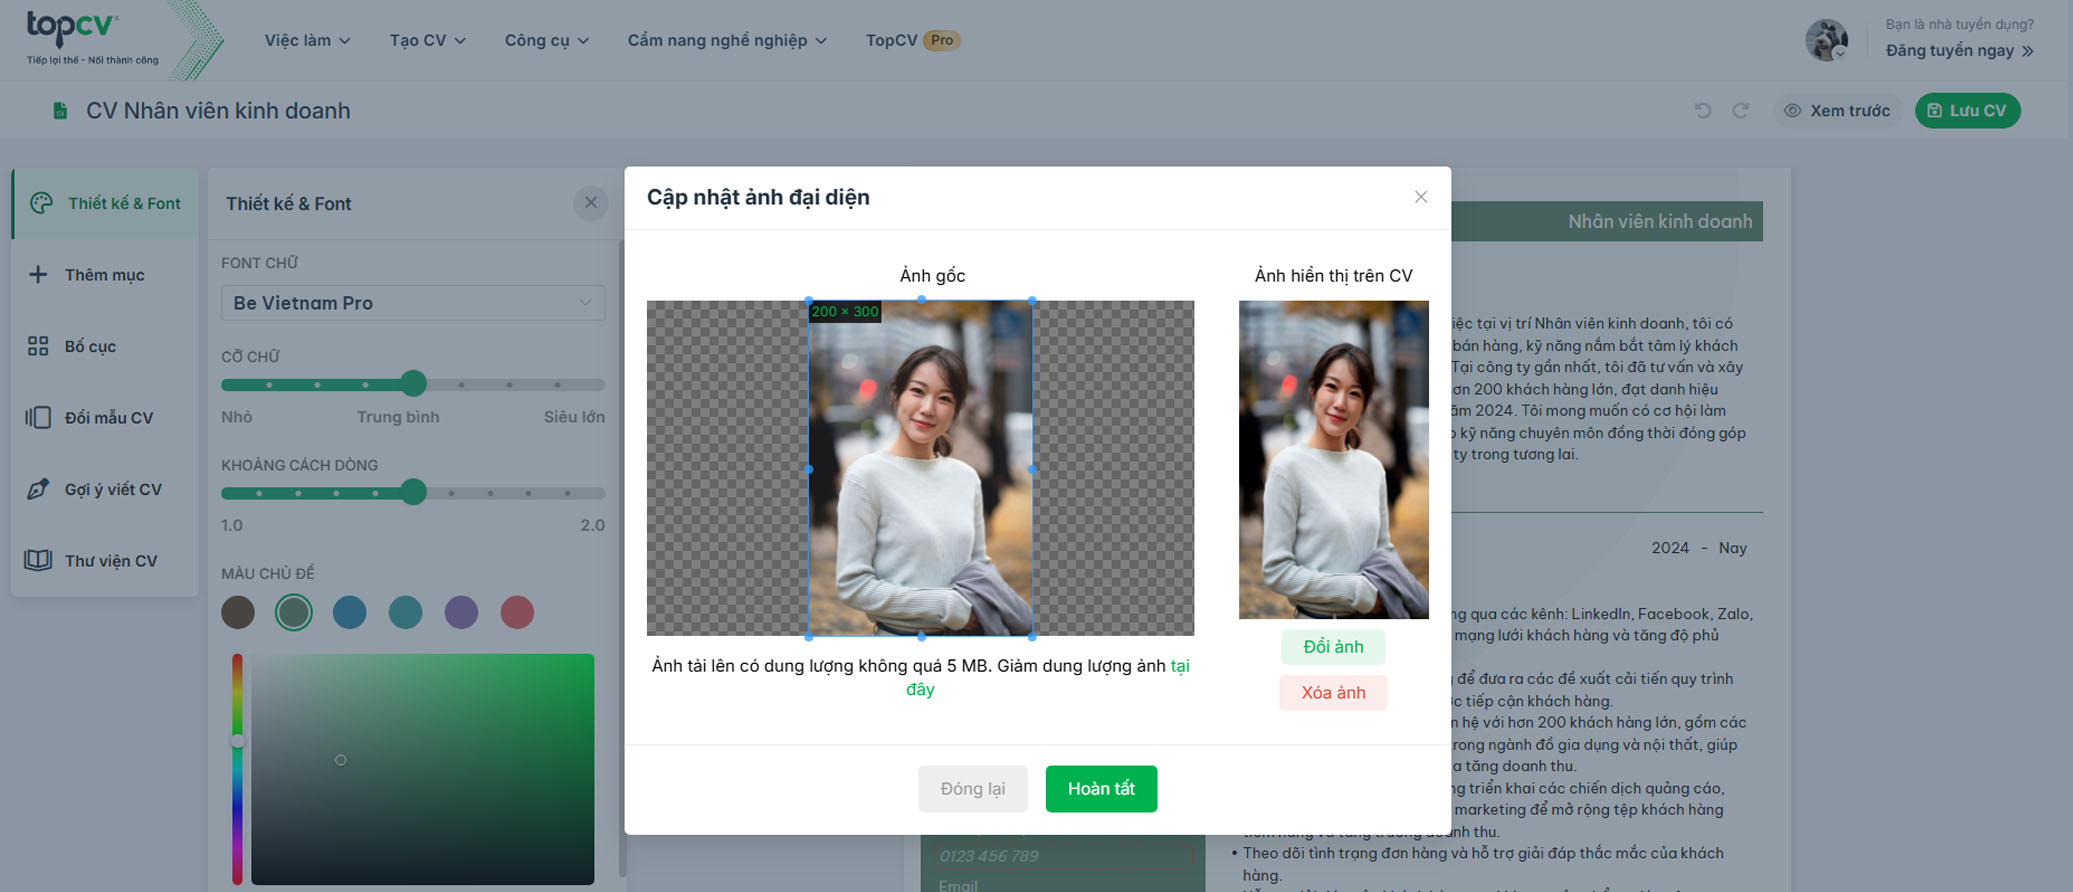The width and height of the screenshot is (2073, 892).
Task: Click the left-middle crop handle
Action: [x=809, y=468]
